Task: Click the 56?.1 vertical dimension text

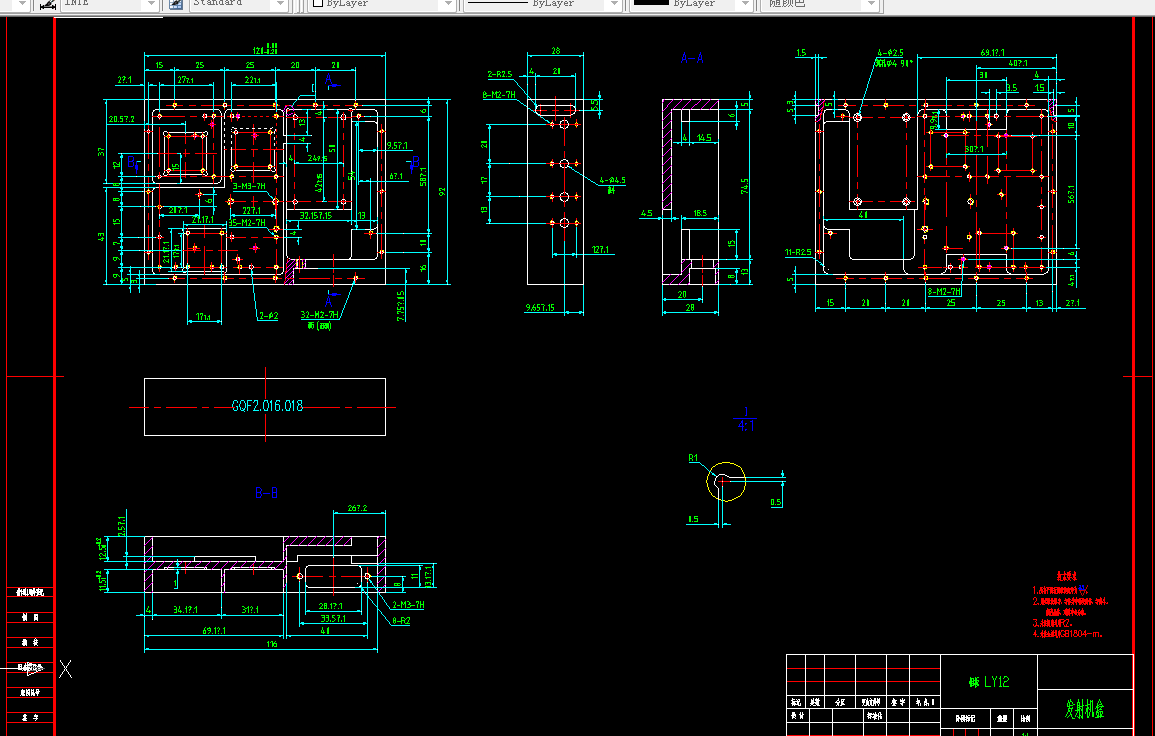Action: 1071,193
